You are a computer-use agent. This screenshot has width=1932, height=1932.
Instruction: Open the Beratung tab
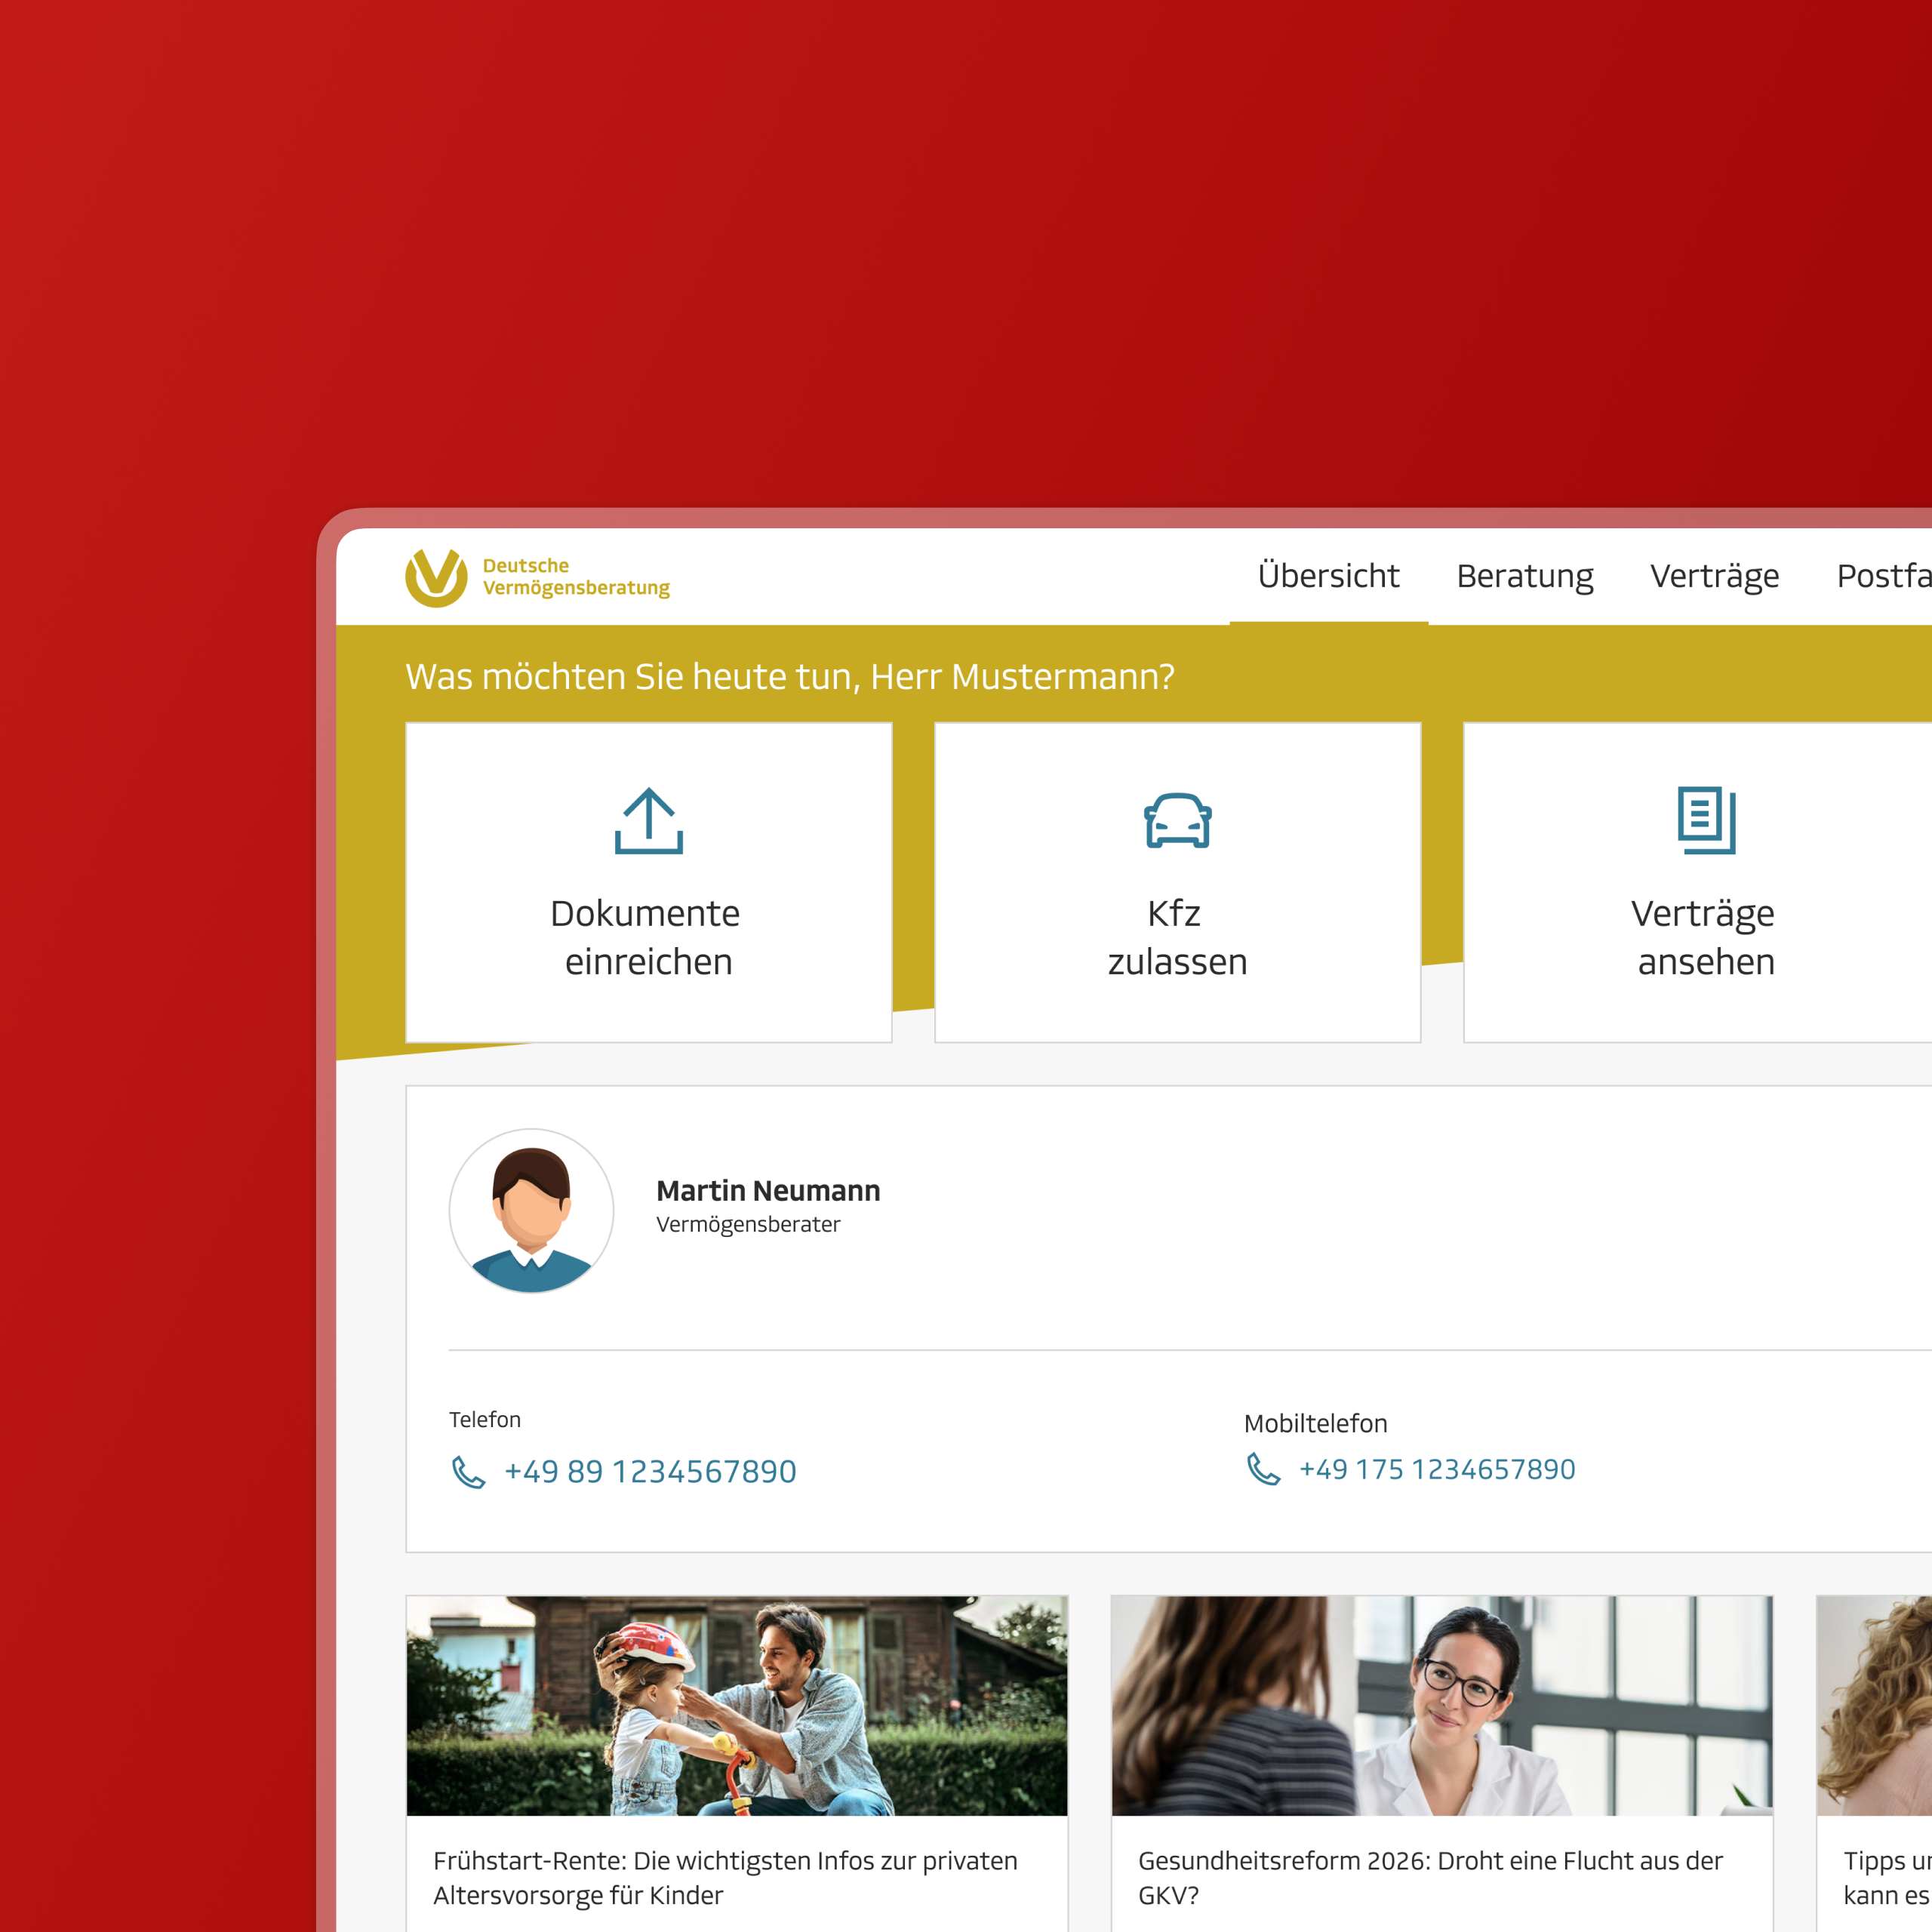1524,576
